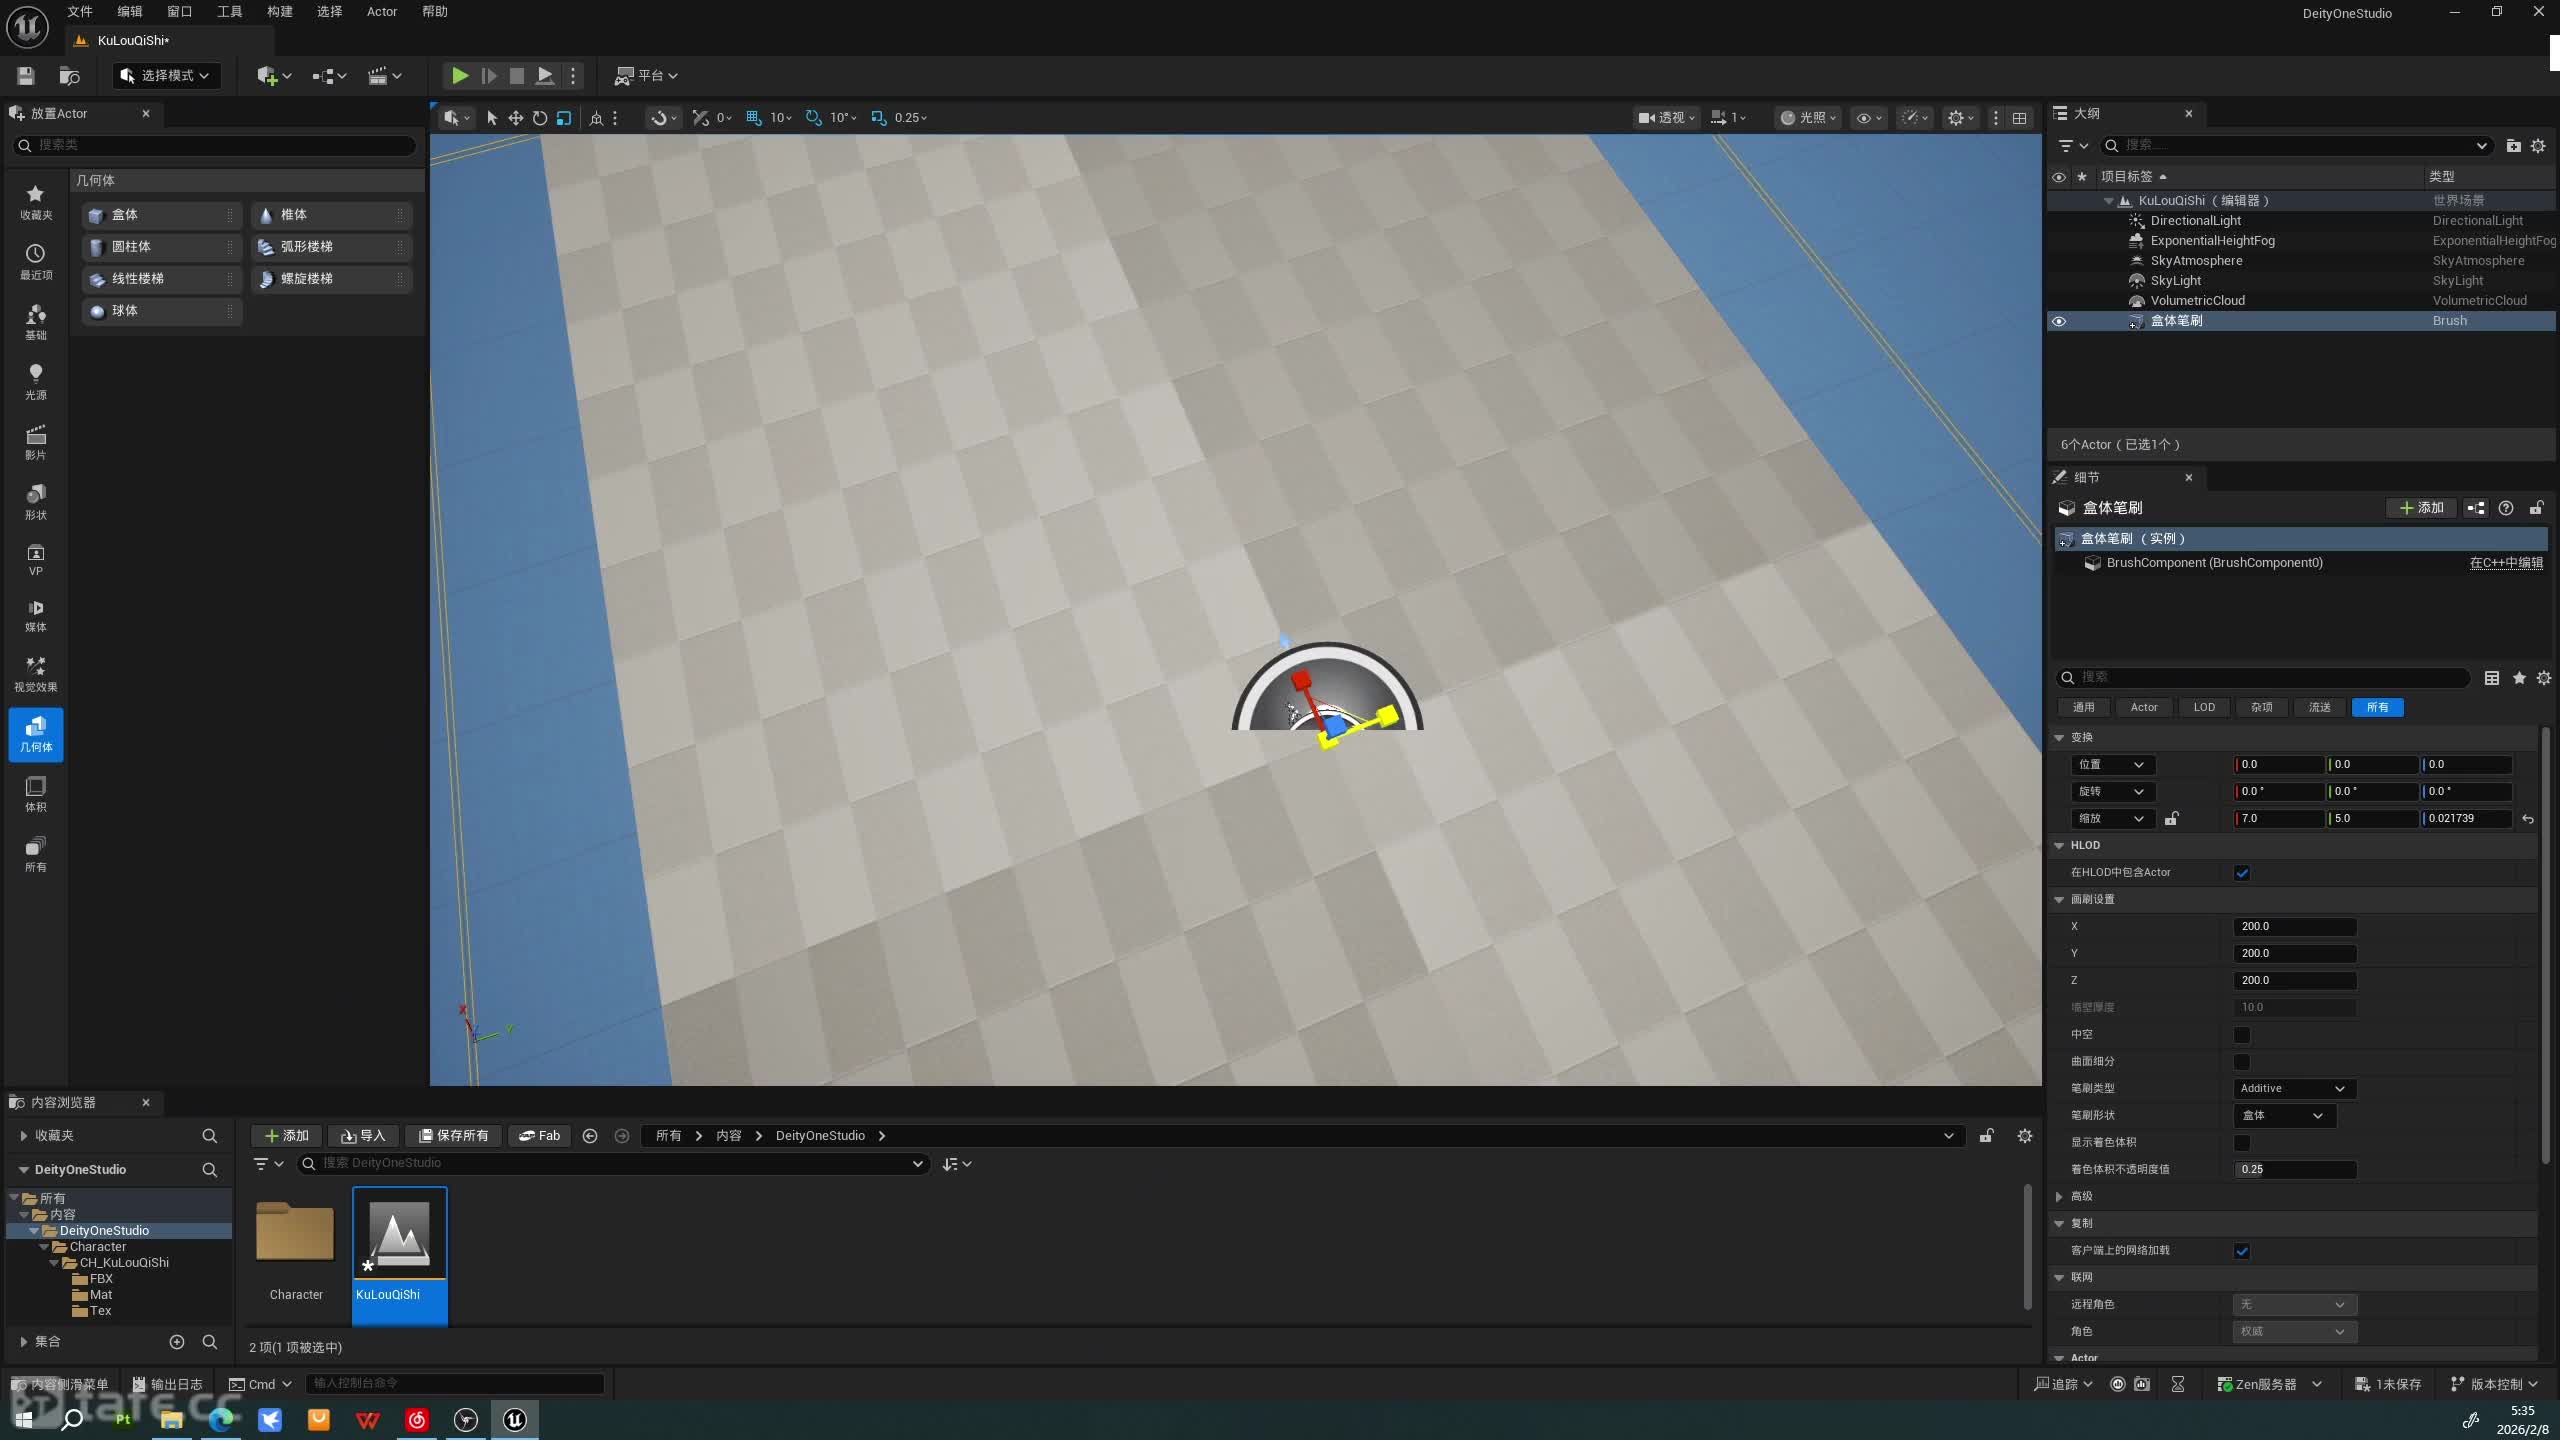The image size is (2560, 1440).
Task: Click 保存所有 save all button
Action: (x=454, y=1136)
